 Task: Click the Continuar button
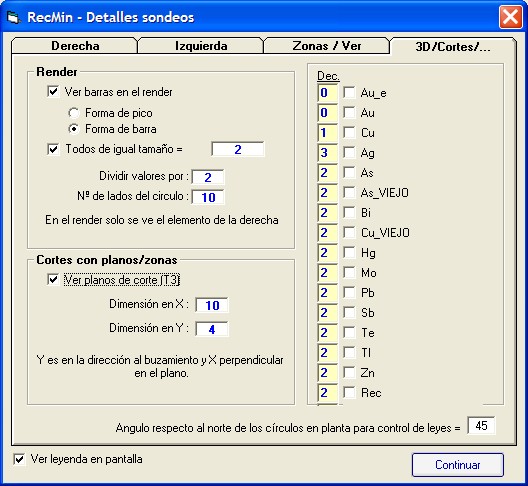pyautogui.click(x=458, y=465)
